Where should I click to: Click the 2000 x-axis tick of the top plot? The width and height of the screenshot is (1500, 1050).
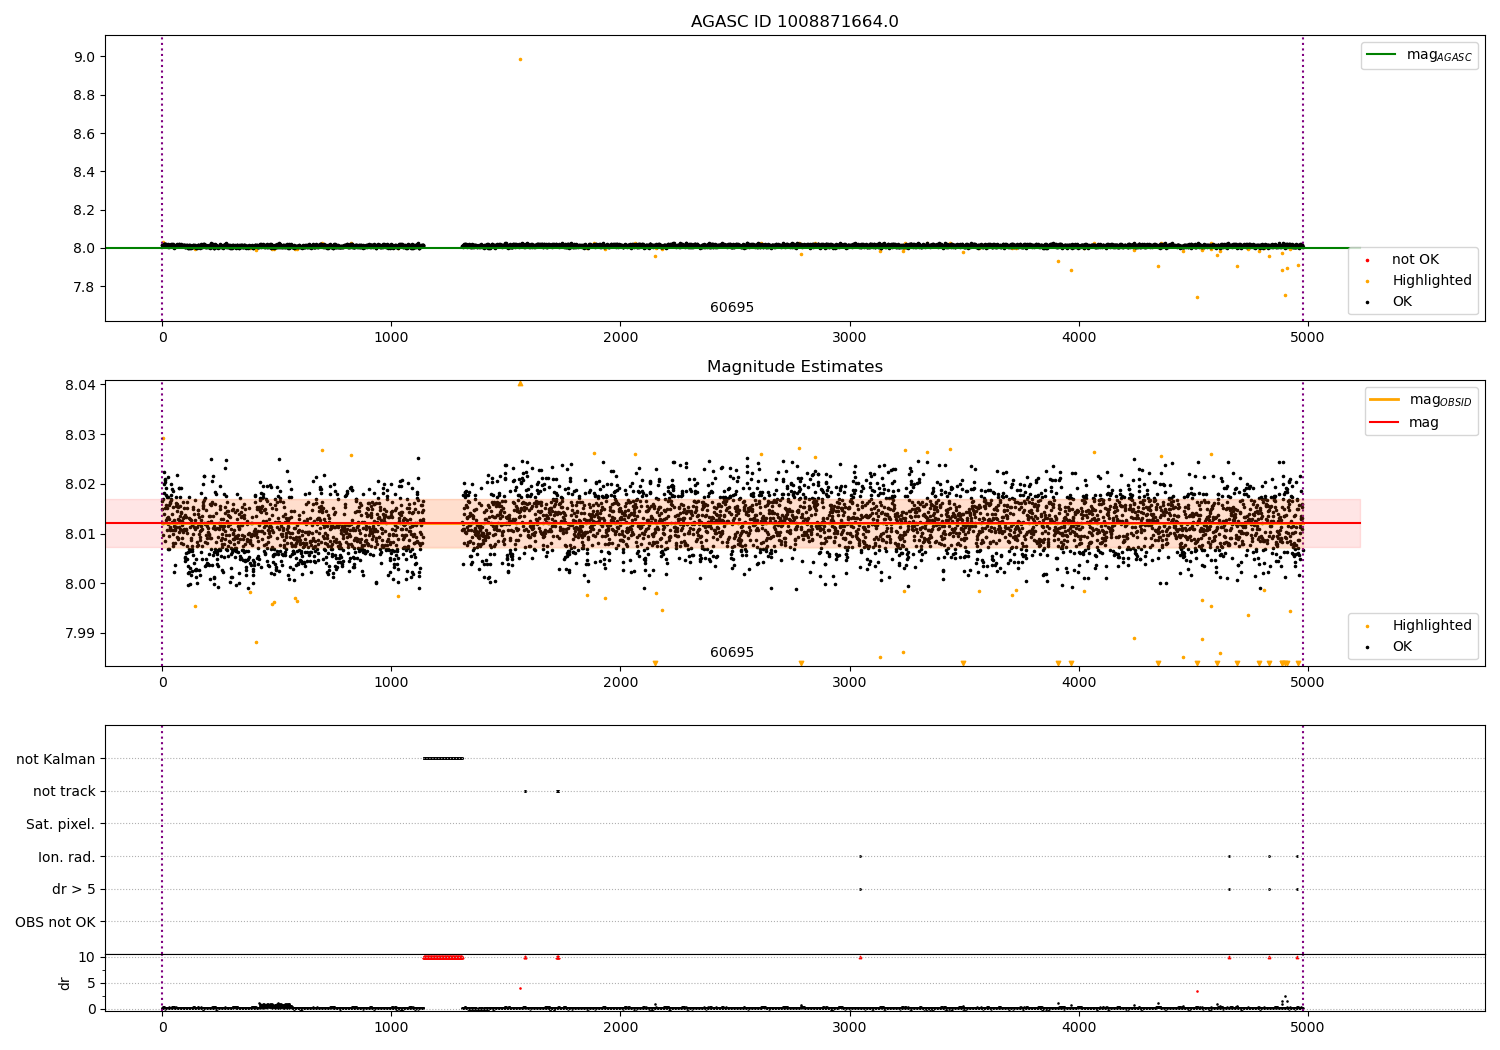pos(620,337)
